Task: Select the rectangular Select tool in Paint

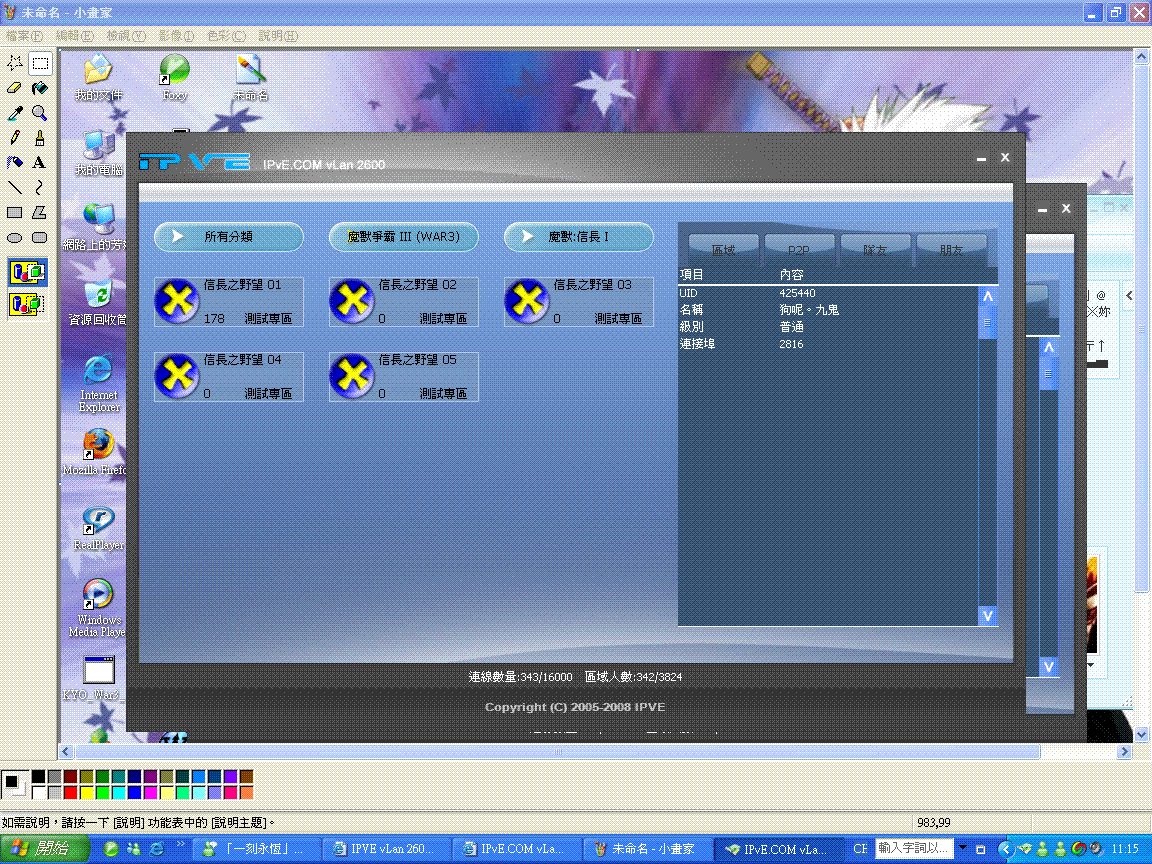Action: click(x=40, y=63)
